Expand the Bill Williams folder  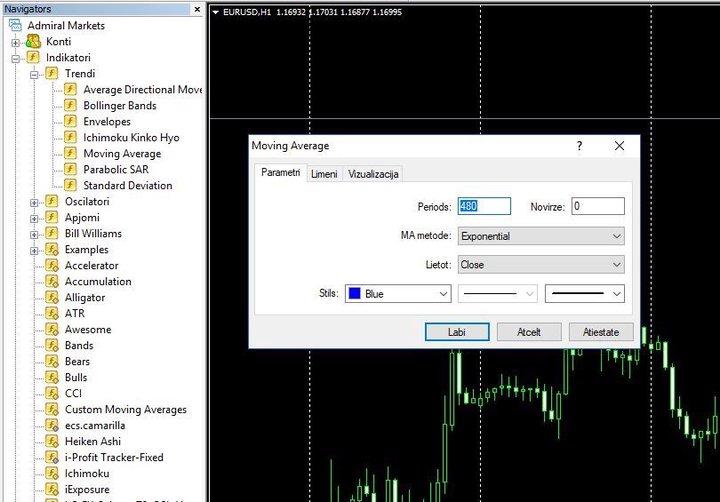click(34, 235)
